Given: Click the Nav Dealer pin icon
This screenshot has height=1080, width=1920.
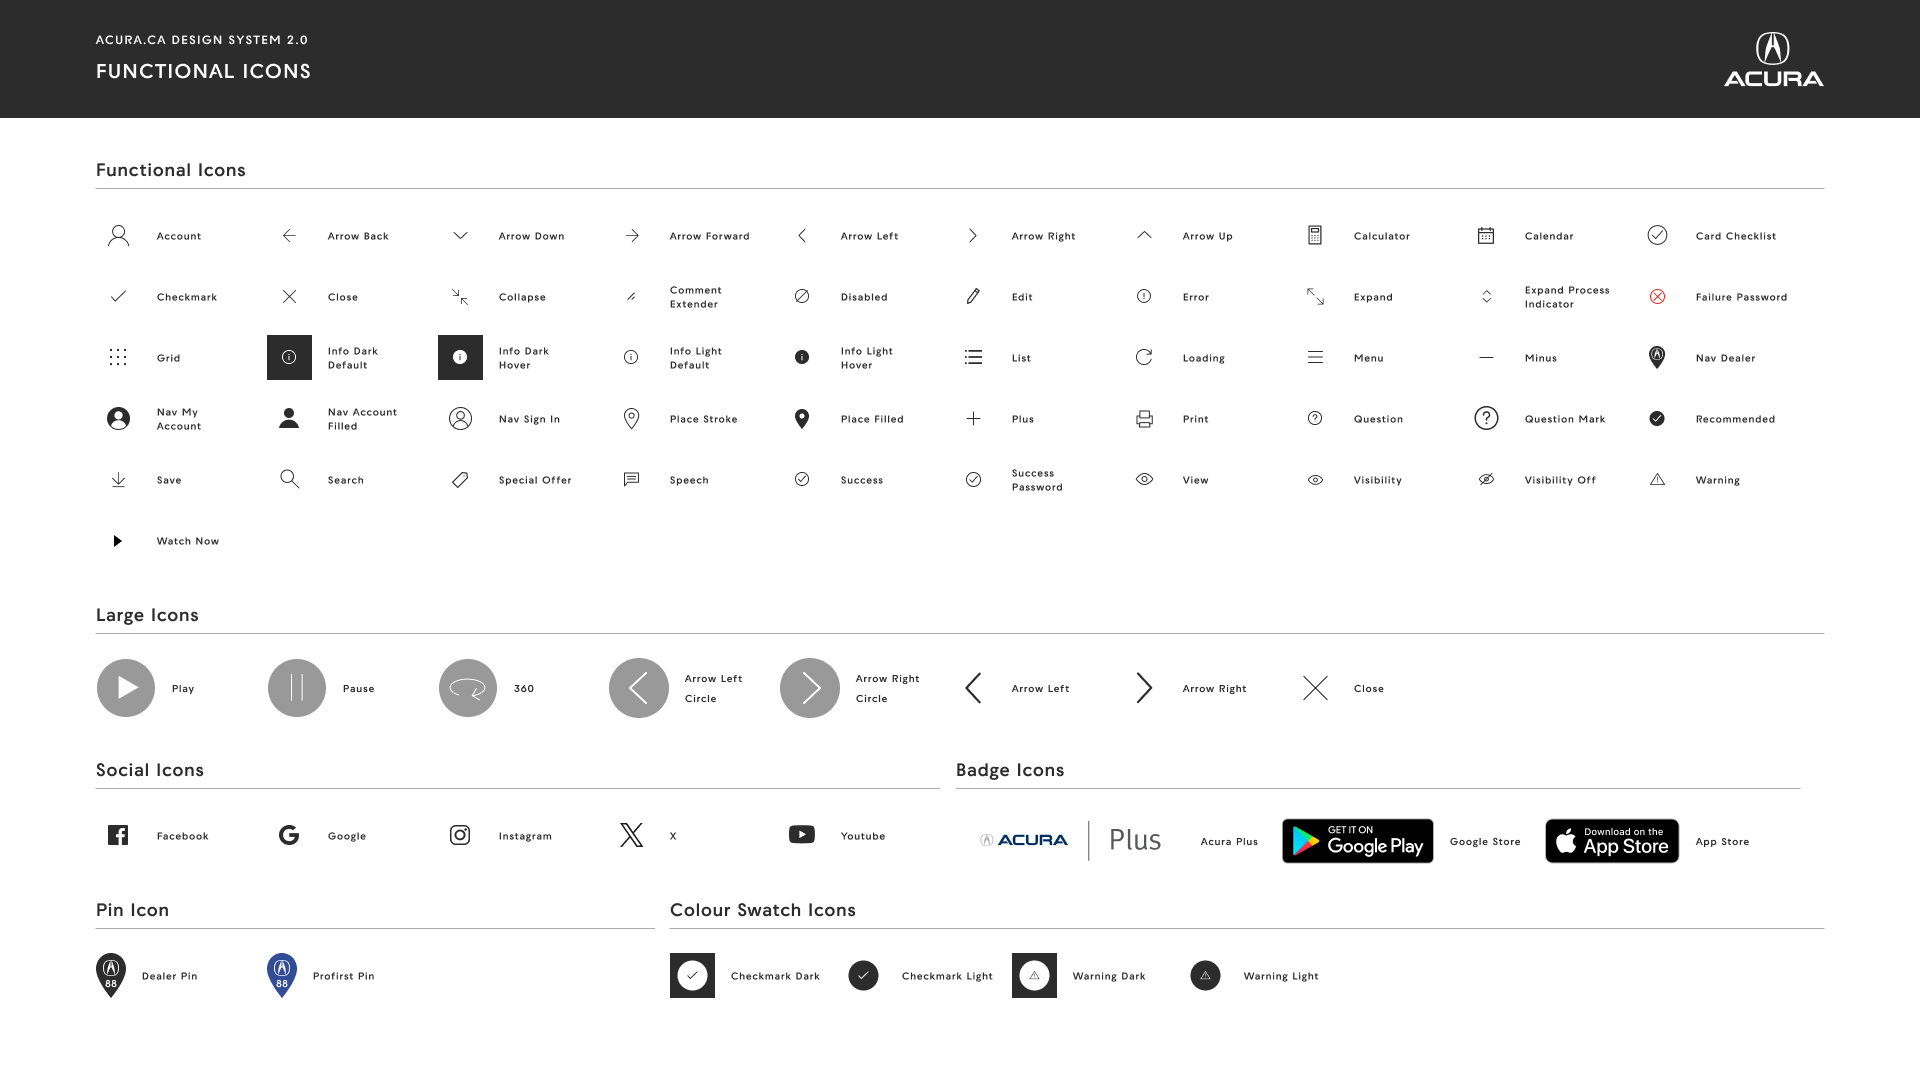Looking at the screenshot, I should pyautogui.click(x=1657, y=357).
